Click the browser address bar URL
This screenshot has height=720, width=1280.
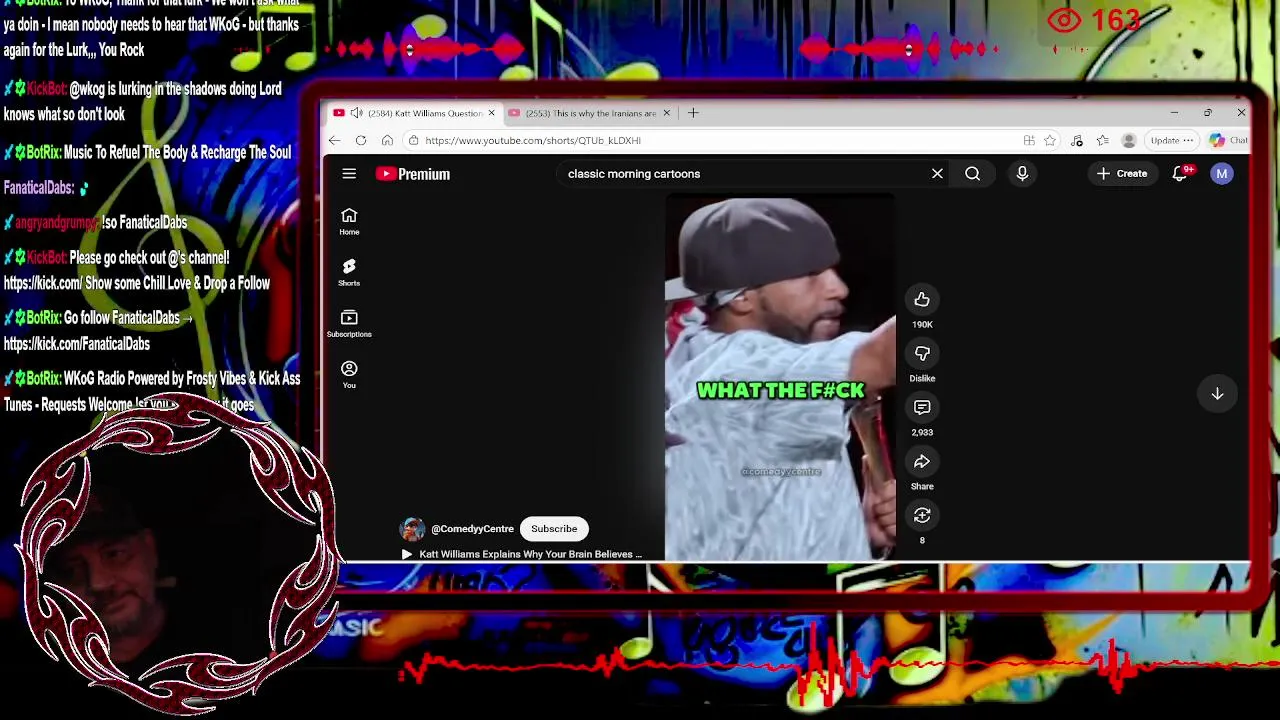[533, 140]
